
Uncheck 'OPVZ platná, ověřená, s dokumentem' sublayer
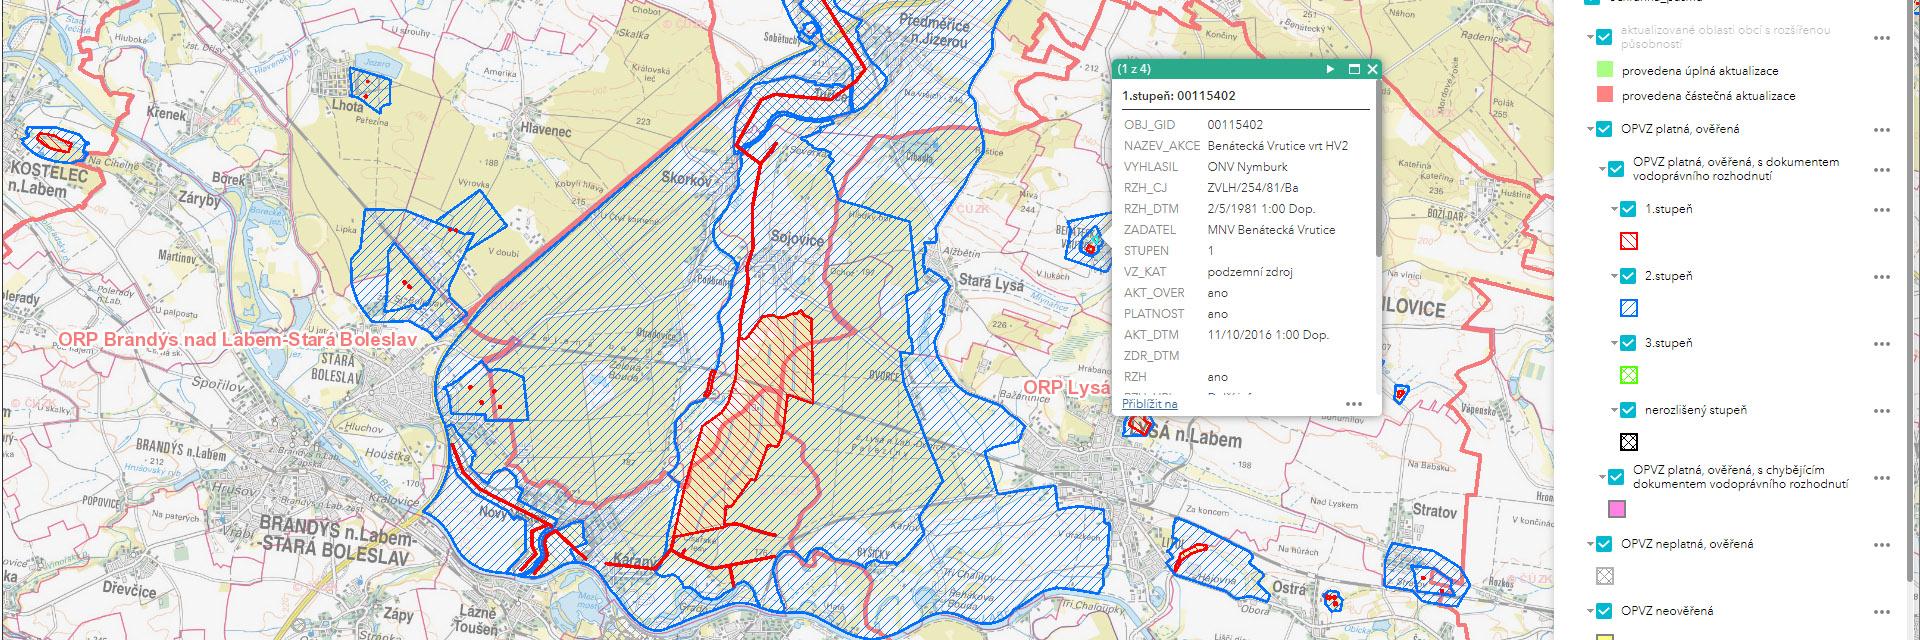tap(1616, 169)
